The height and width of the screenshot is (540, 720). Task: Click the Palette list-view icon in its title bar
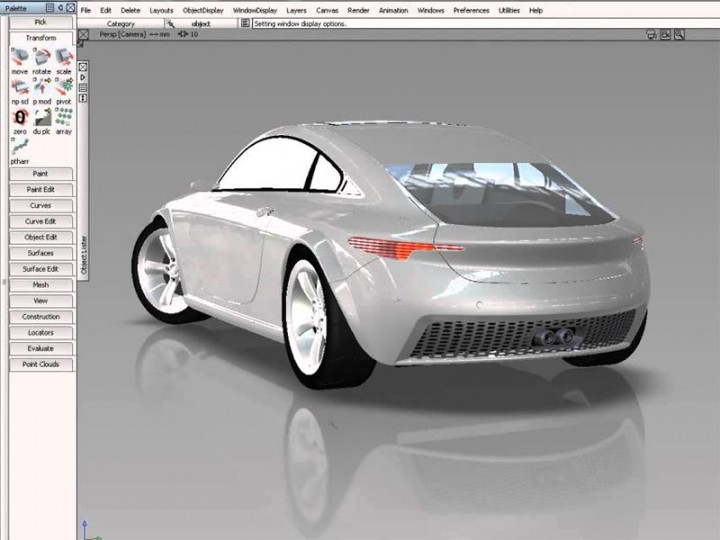(50, 8)
